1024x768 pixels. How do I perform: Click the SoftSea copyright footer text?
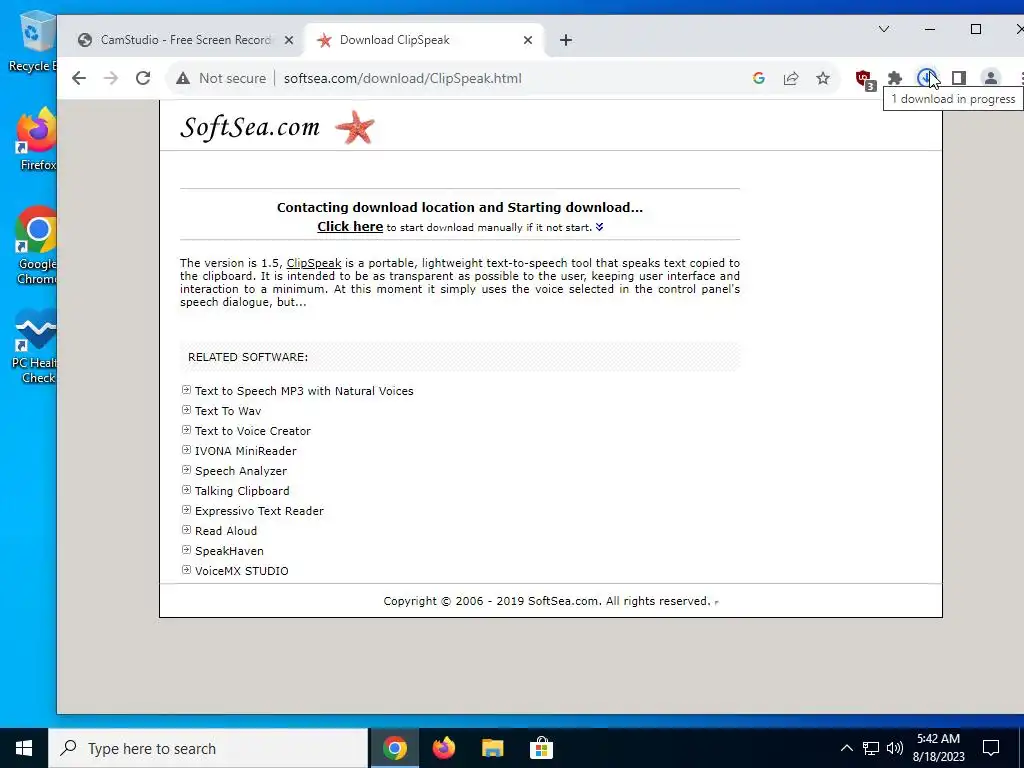coord(547,601)
